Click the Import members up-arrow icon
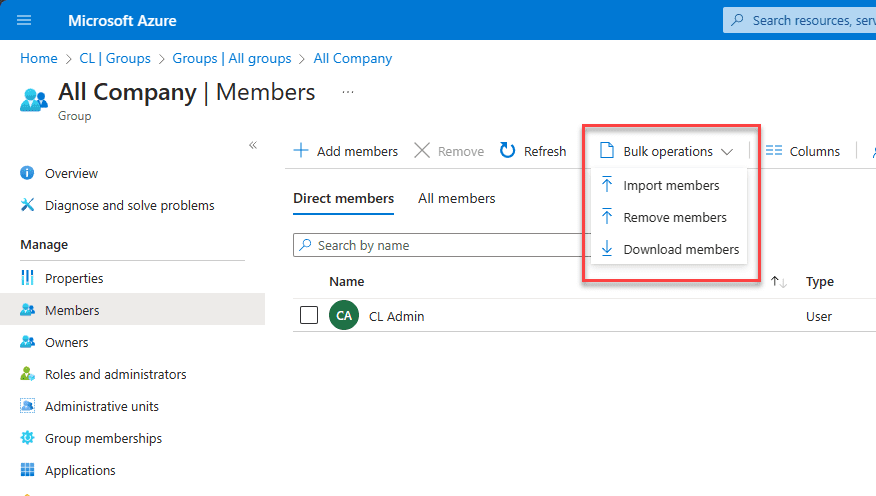 pos(607,185)
